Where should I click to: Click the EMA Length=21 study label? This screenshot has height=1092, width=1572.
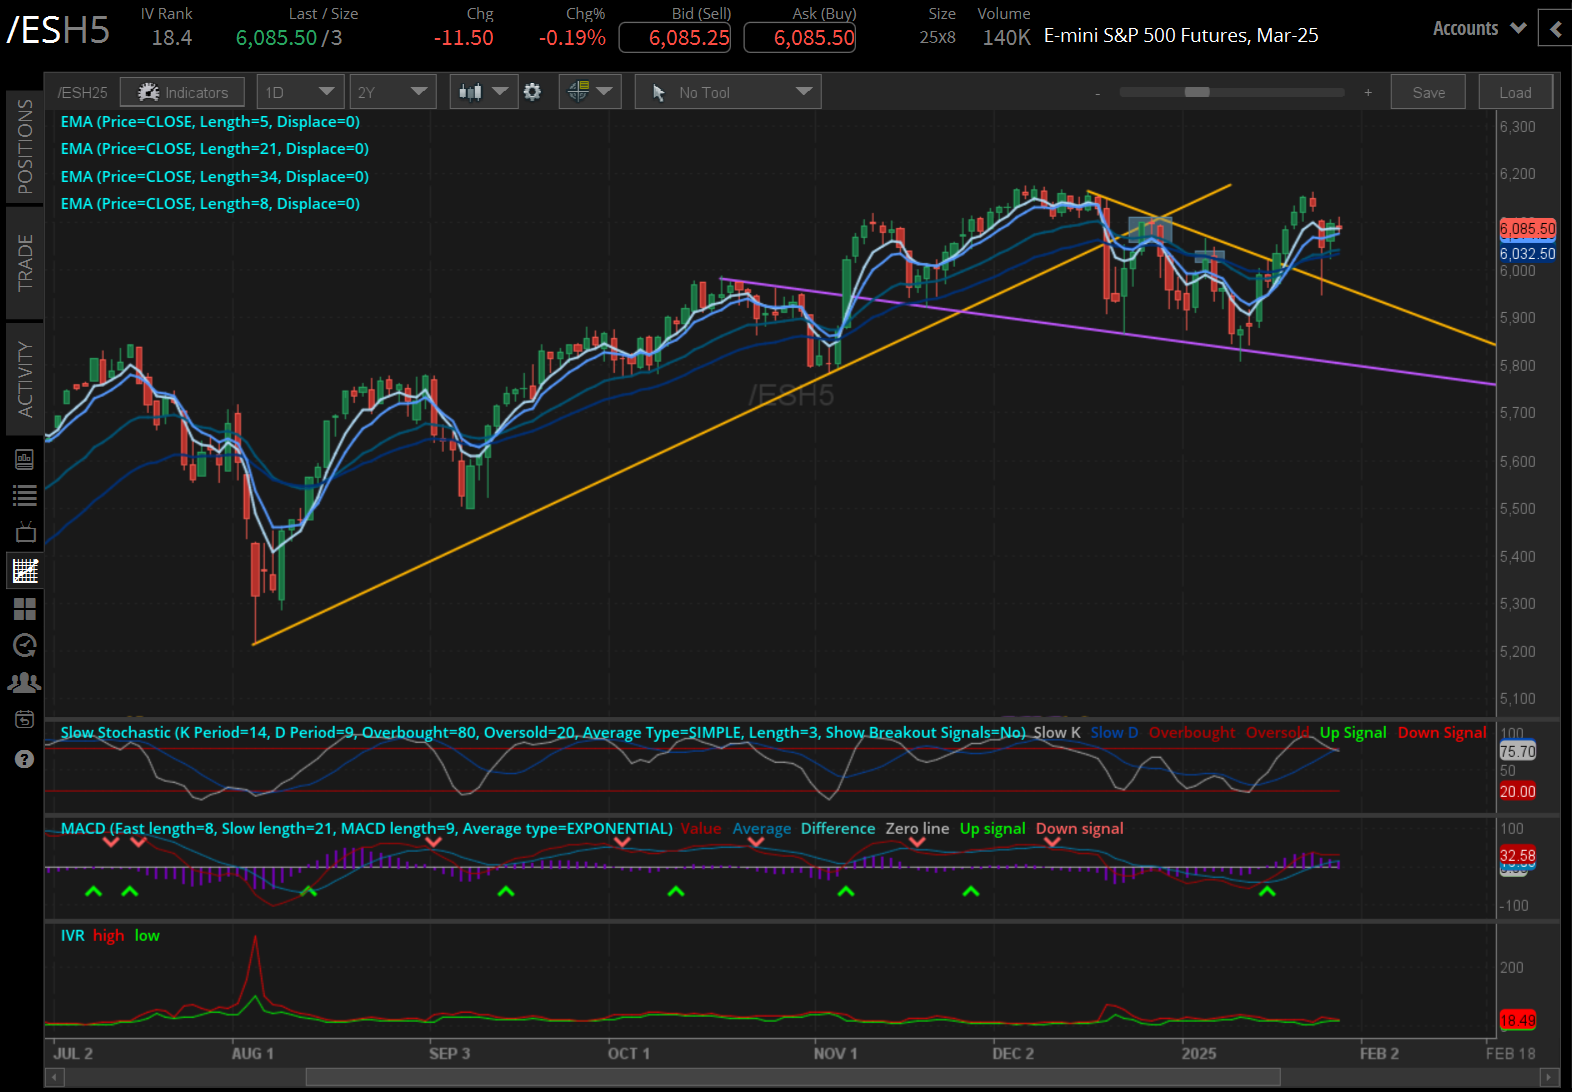click(x=214, y=148)
